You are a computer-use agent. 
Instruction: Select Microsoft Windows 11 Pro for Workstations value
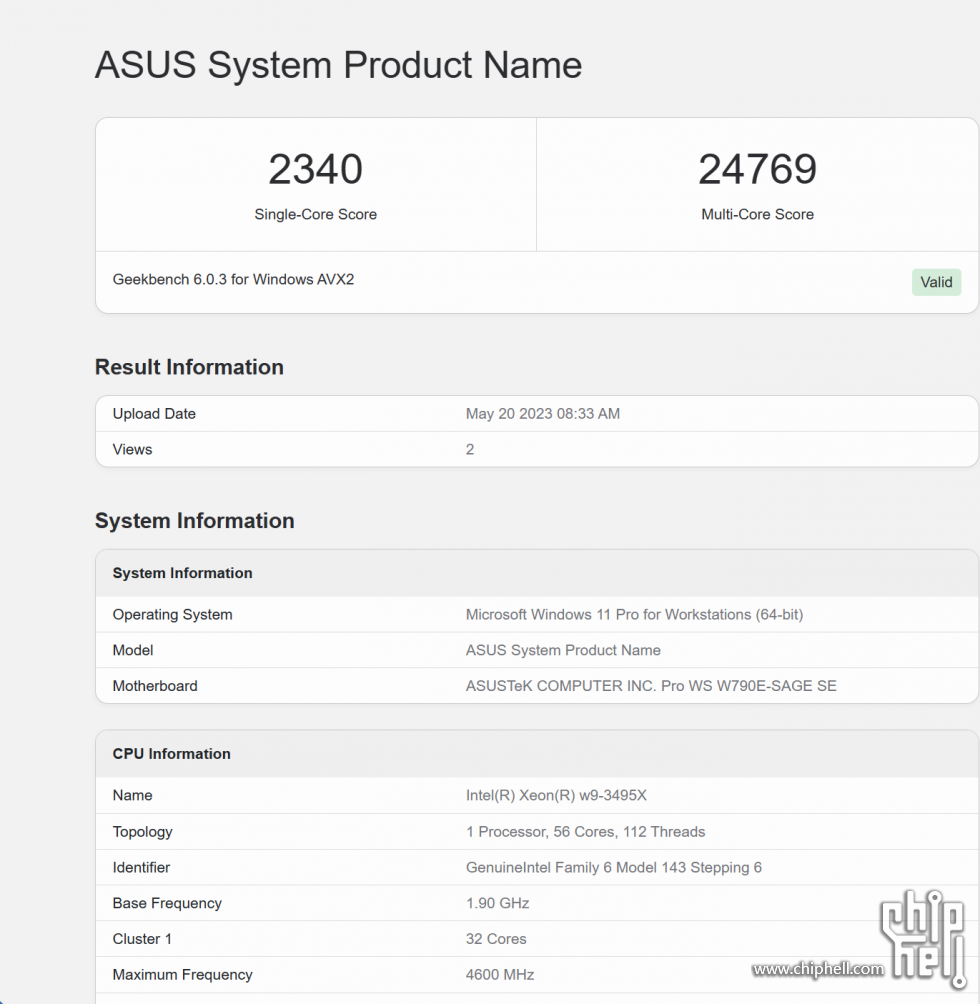click(x=634, y=615)
